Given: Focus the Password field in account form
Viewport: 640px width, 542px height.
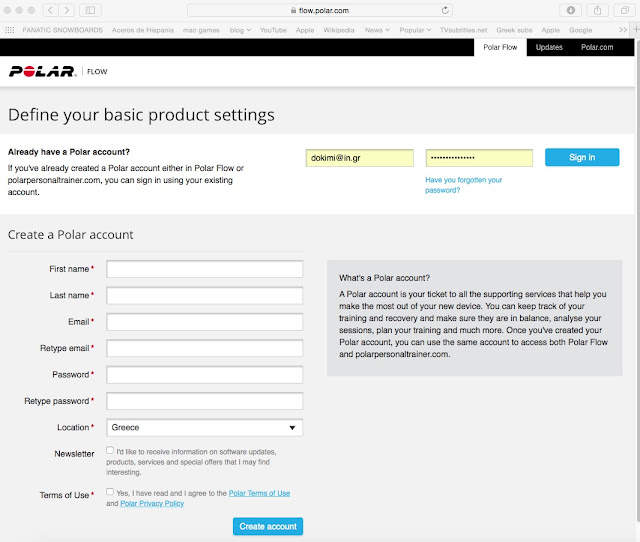Looking at the screenshot, I should pyautogui.click(x=204, y=375).
